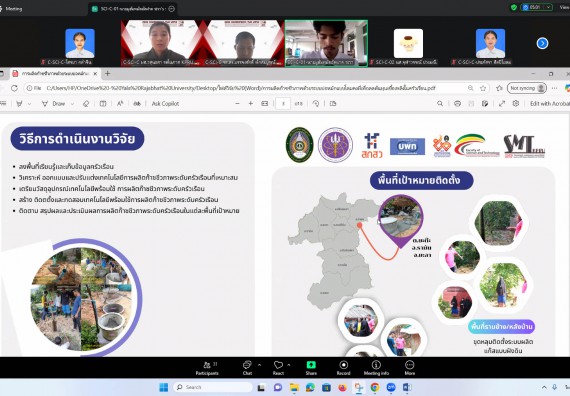Open the Favorites list icon
Screen dimensions: 570x396
499,88
